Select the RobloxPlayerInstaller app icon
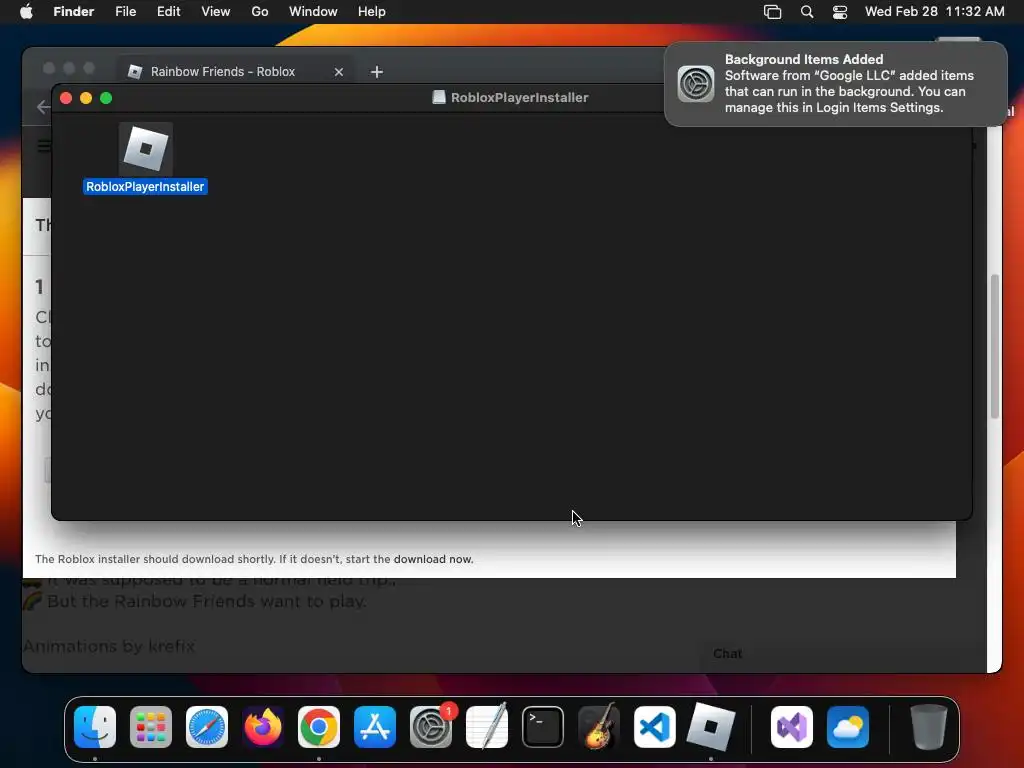 coord(146,149)
